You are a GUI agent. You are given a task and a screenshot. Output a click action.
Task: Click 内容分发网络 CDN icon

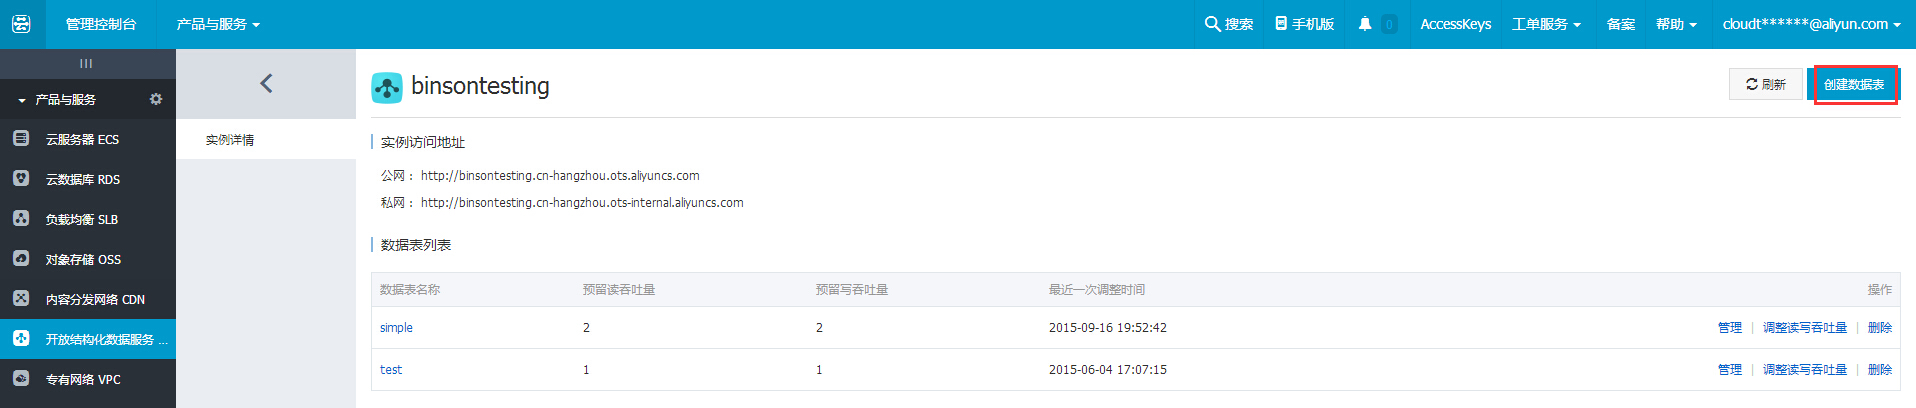coord(21,298)
